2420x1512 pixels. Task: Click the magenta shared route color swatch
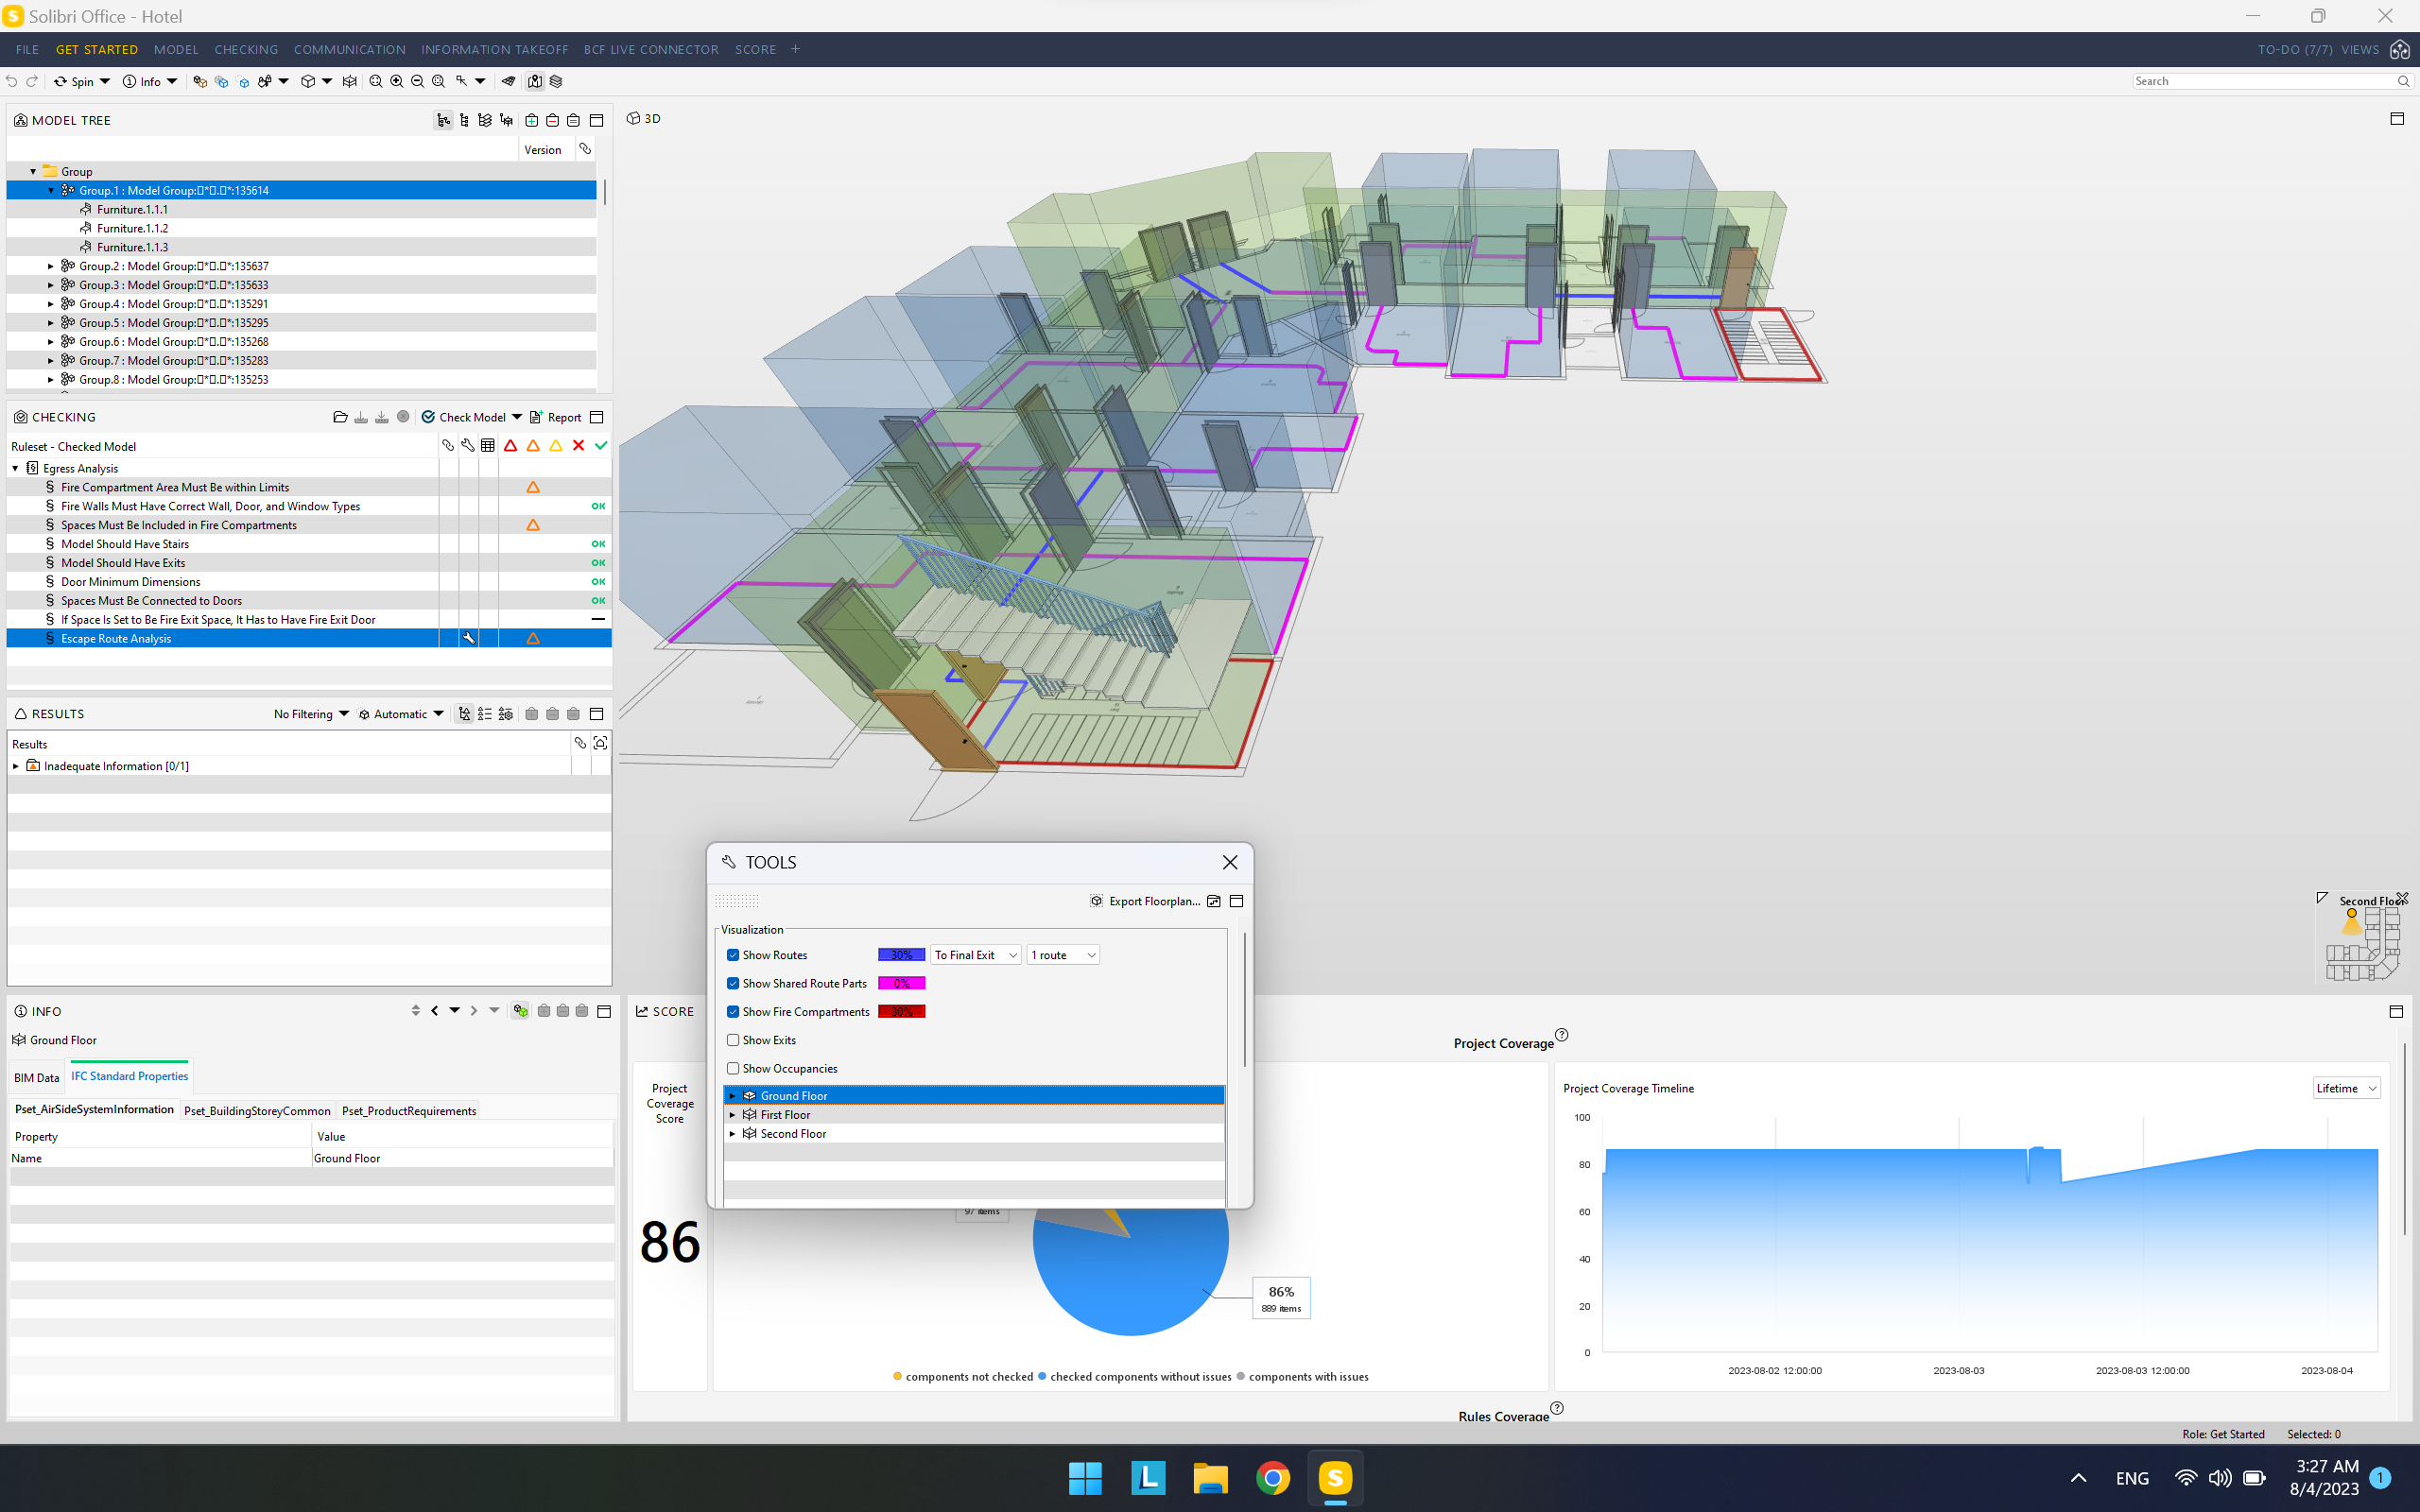tap(901, 983)
